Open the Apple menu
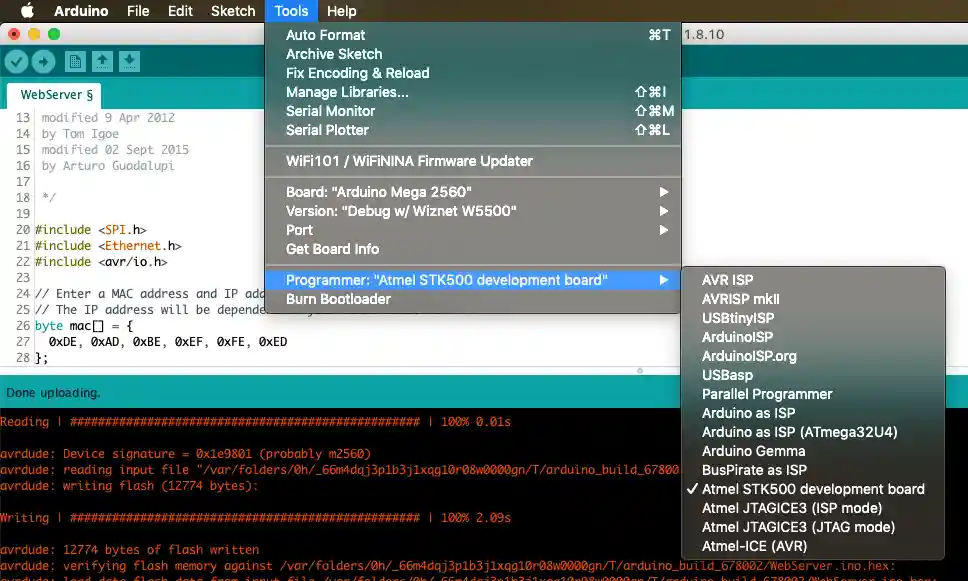The image size is (968, 581). point(27,11)
